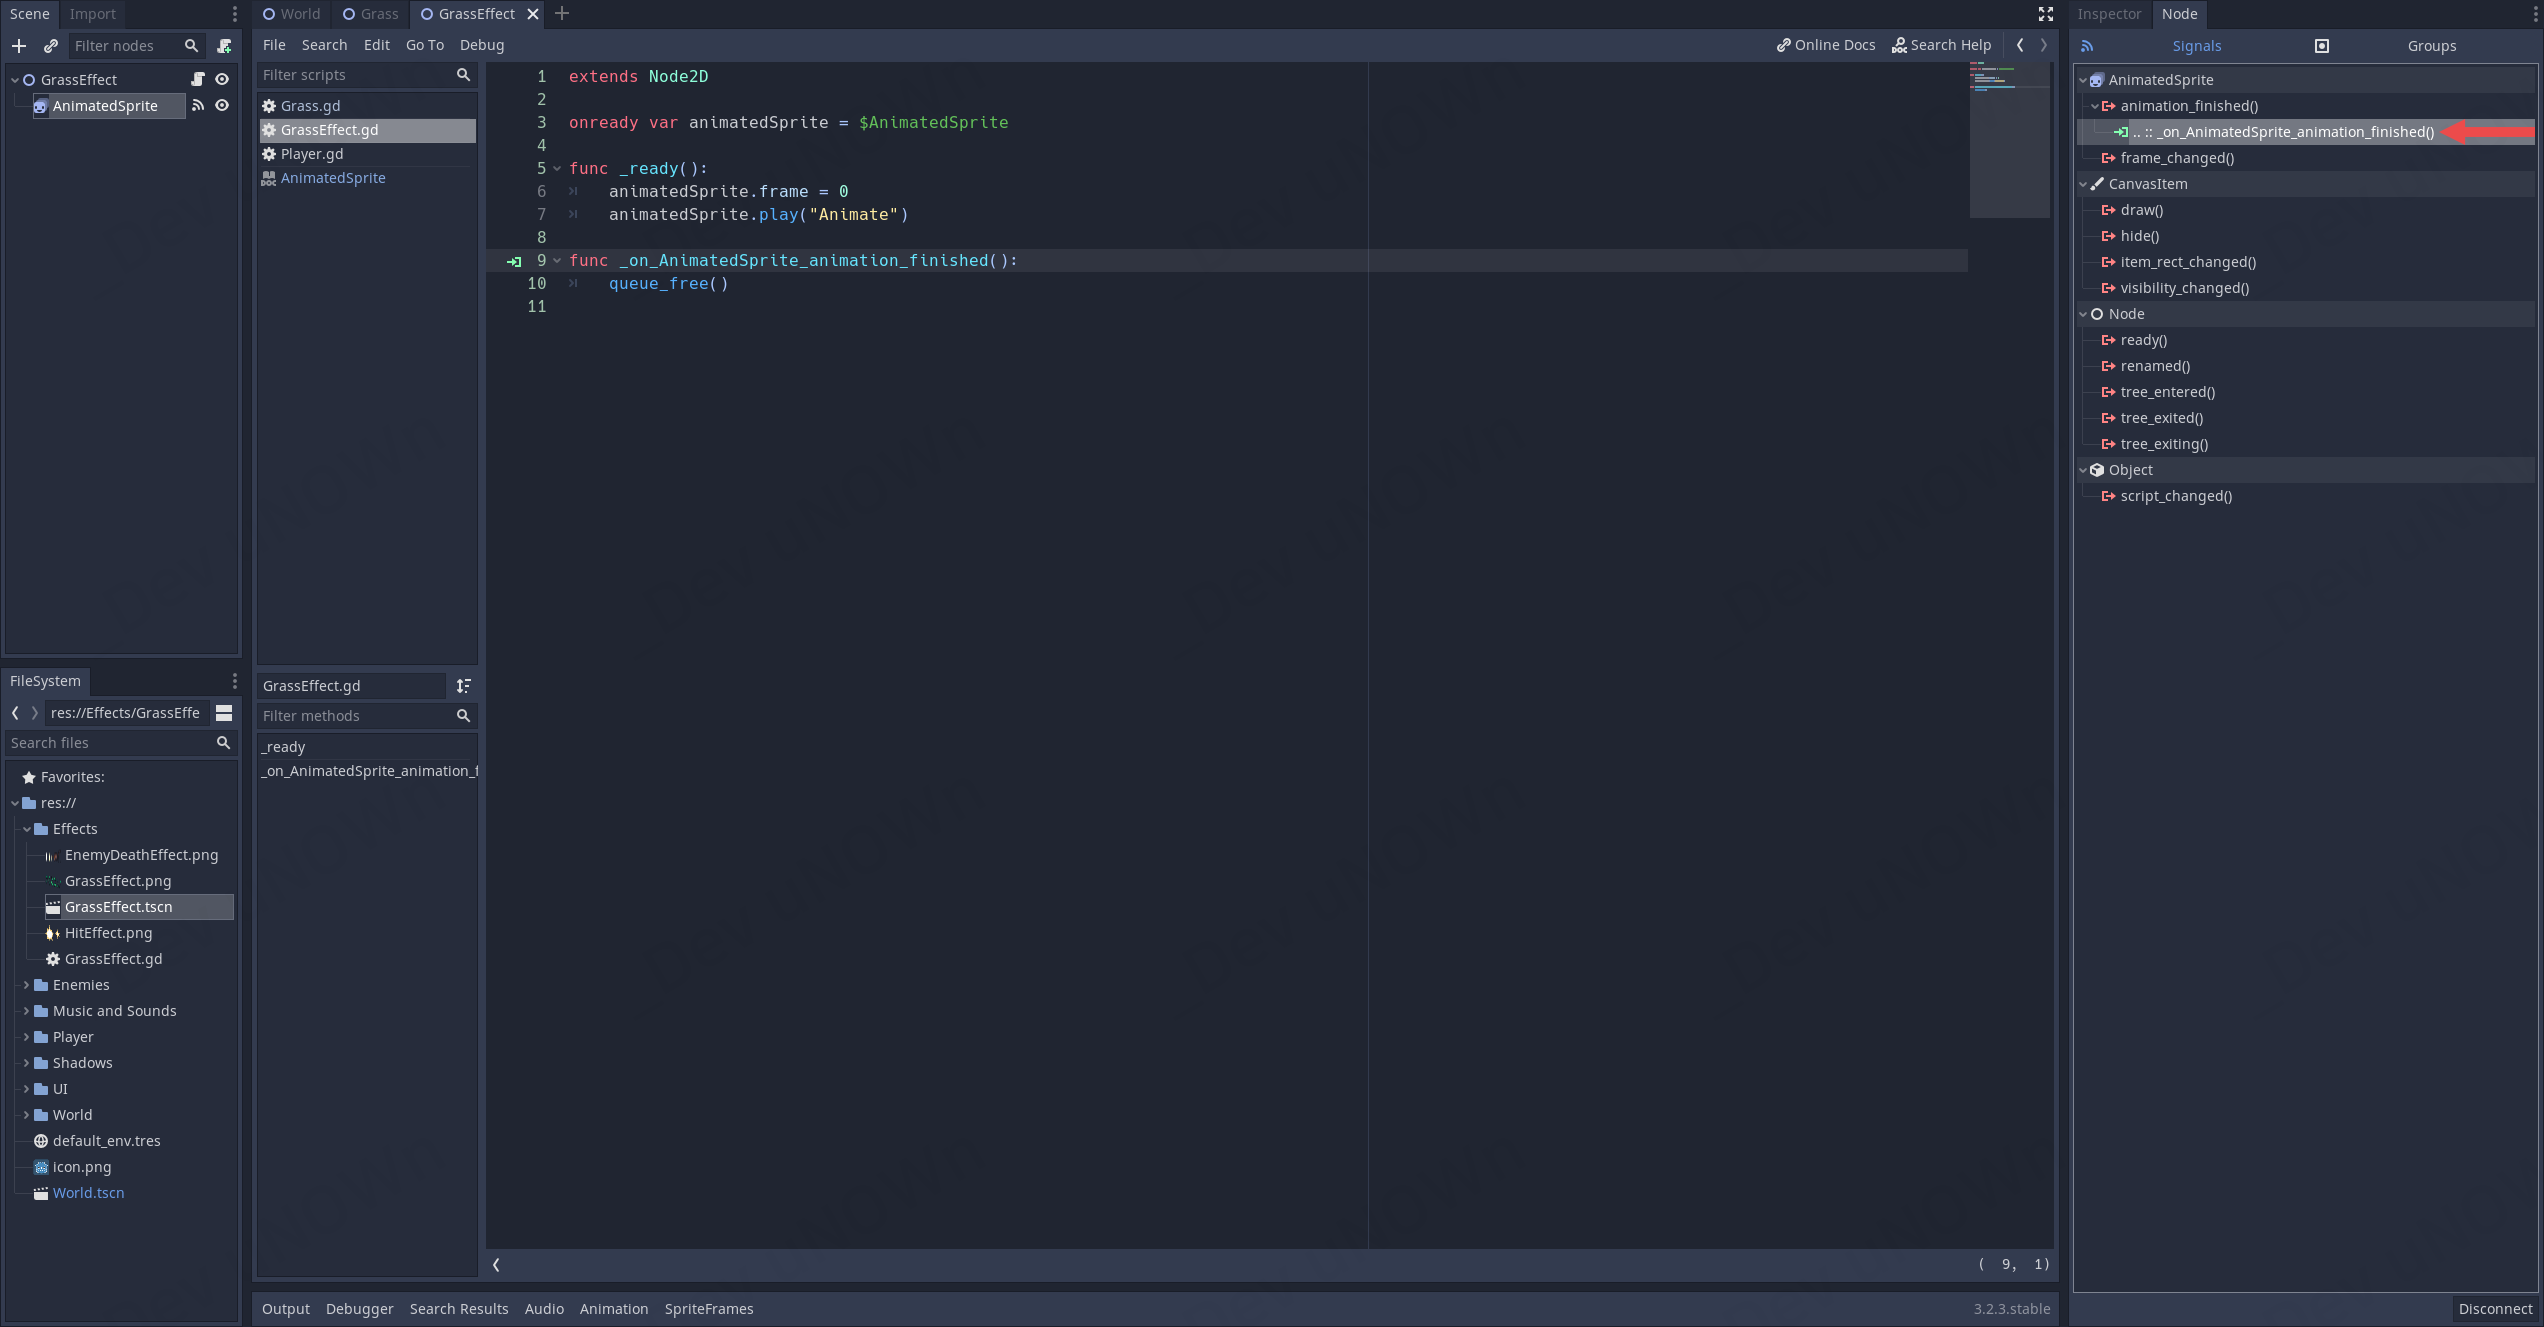Image resolution: width=2544 pixels, height=1327 pixels.
Task: Toggle FileSystem split view icon
Action: 224,713
